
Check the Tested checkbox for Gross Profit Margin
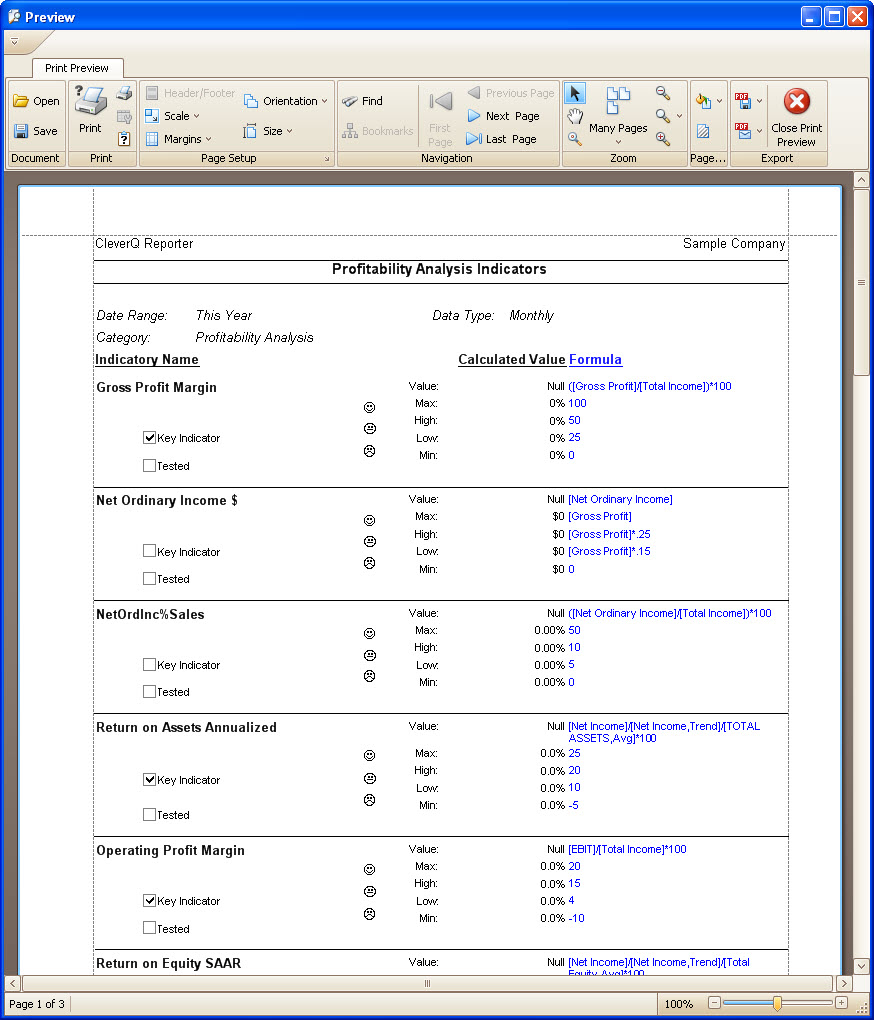coord(148,465)
